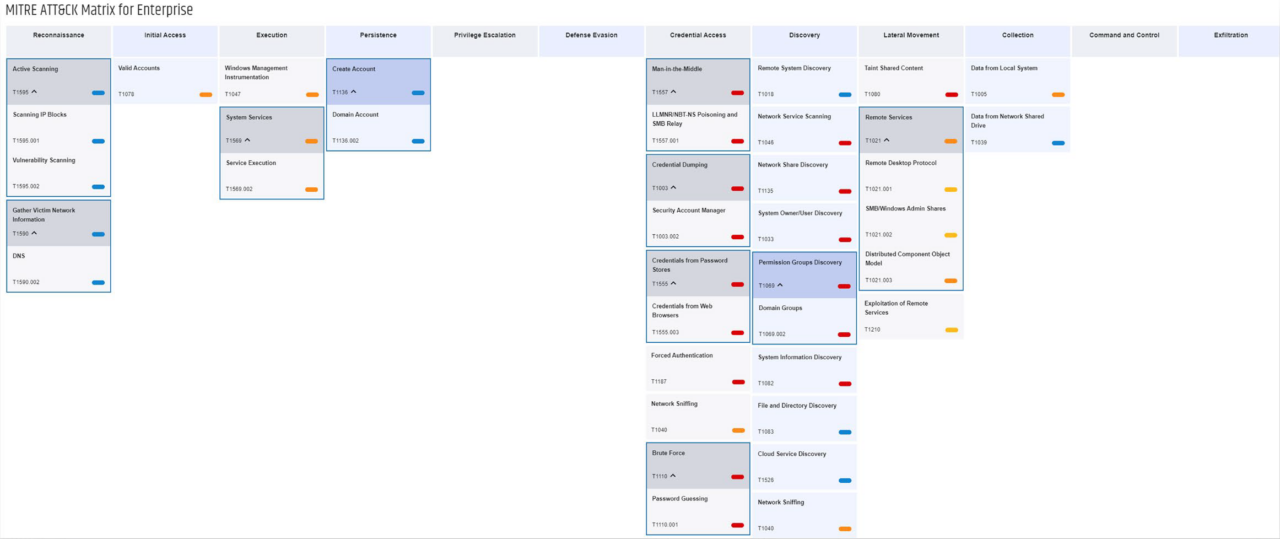The image size is (1280, 539).
Task: Collapse the Credential Dumping chevron arrow
Action: (674, 188)
